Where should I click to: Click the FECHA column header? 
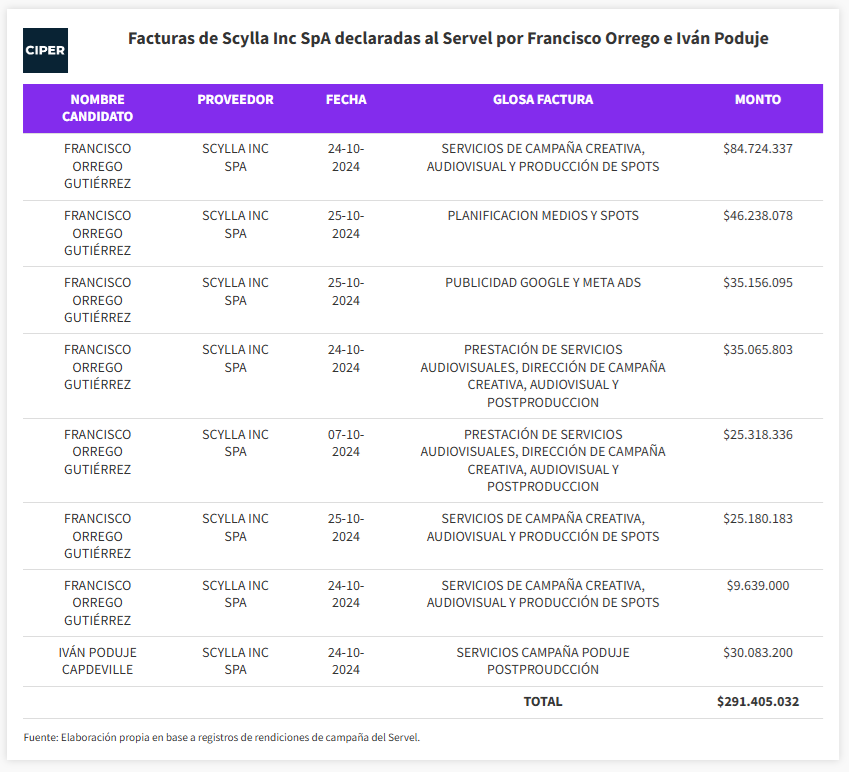(x=346, y=100)
